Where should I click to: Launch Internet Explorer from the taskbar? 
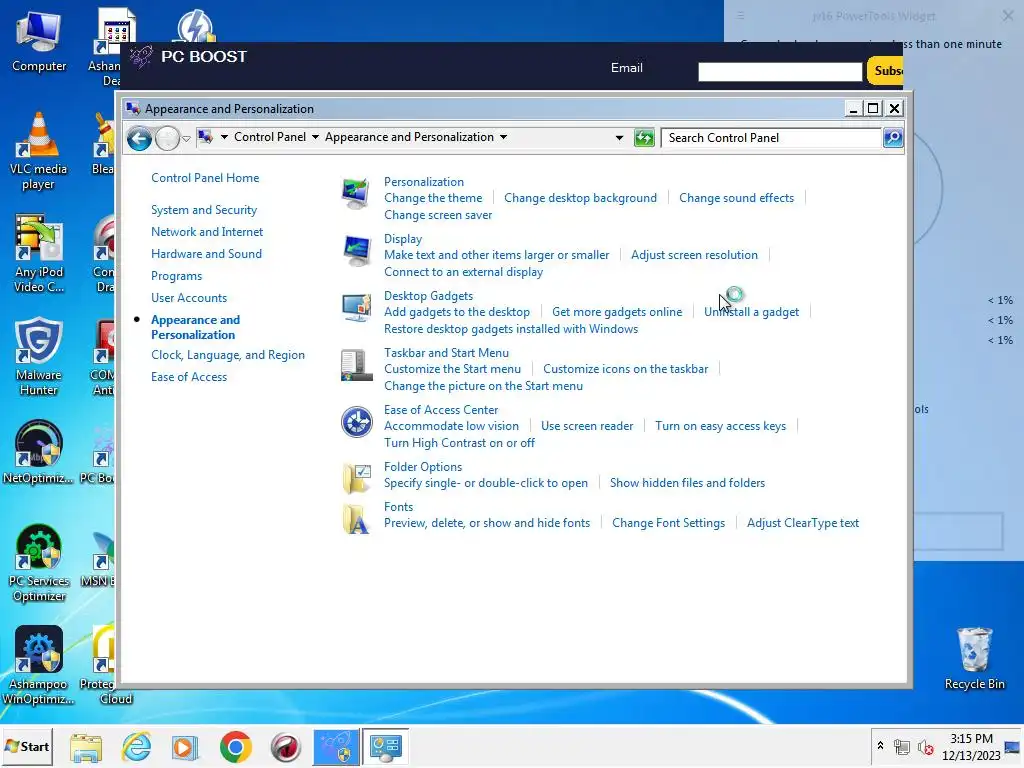136,747
